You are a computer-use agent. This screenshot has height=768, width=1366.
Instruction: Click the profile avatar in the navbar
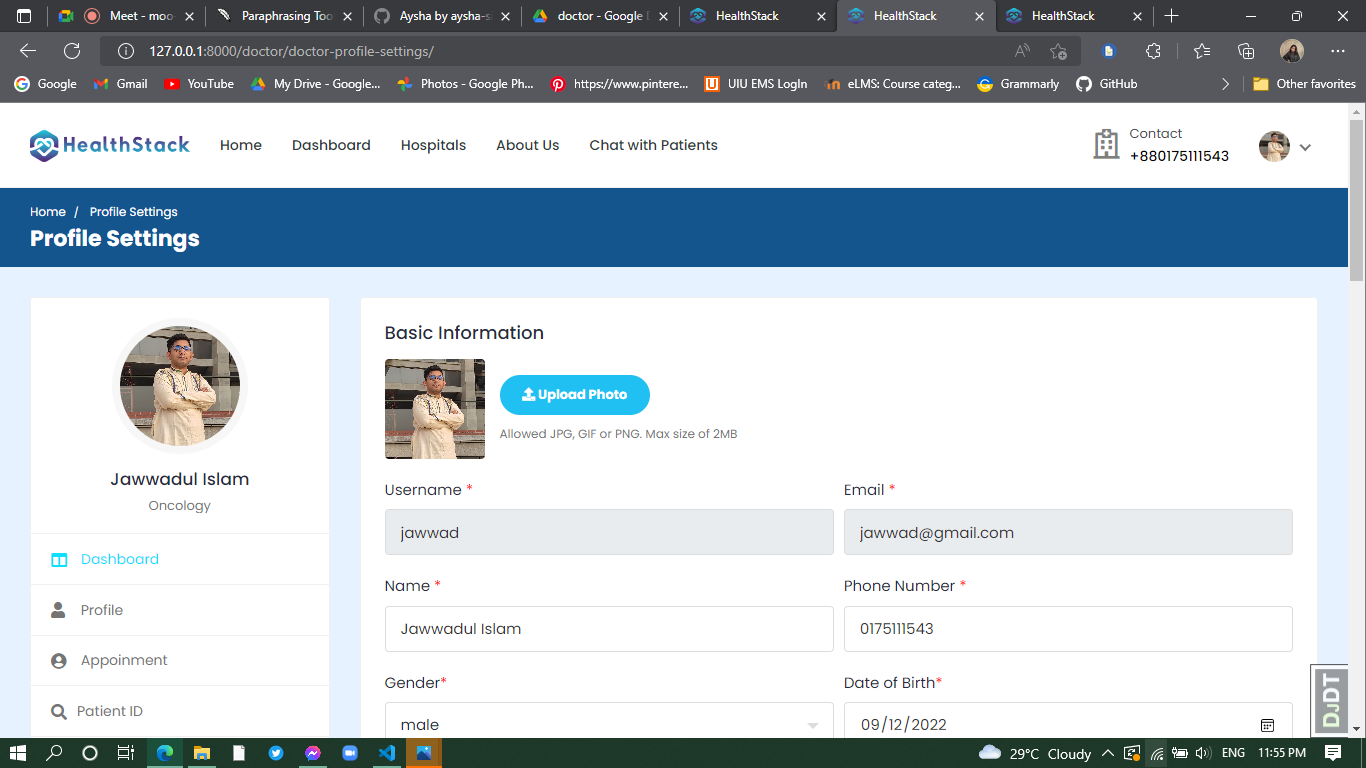(x=1274, y=146)
